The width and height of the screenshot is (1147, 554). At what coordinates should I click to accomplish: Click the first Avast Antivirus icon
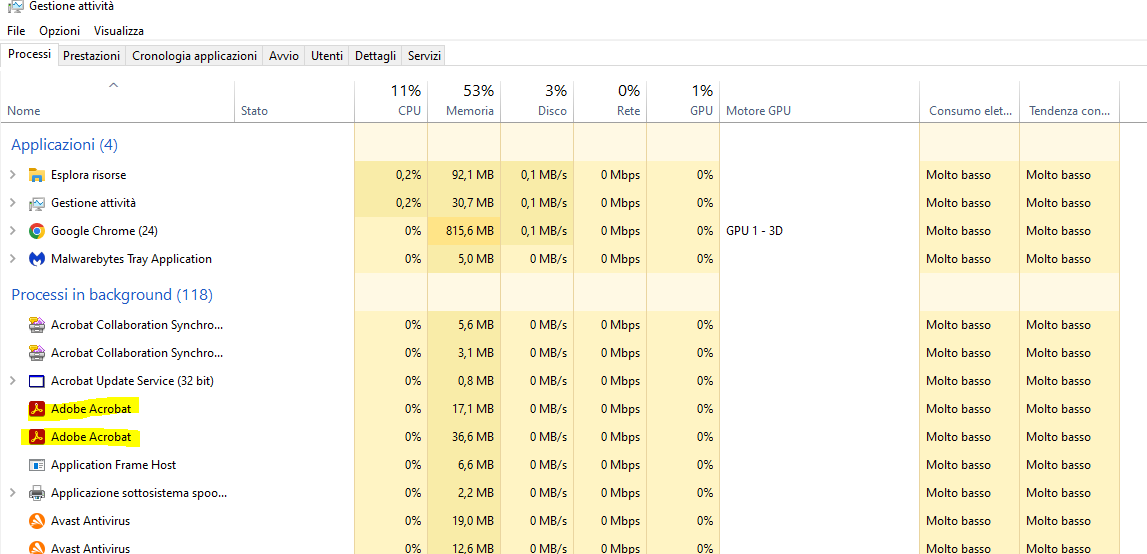pos(37,521)
